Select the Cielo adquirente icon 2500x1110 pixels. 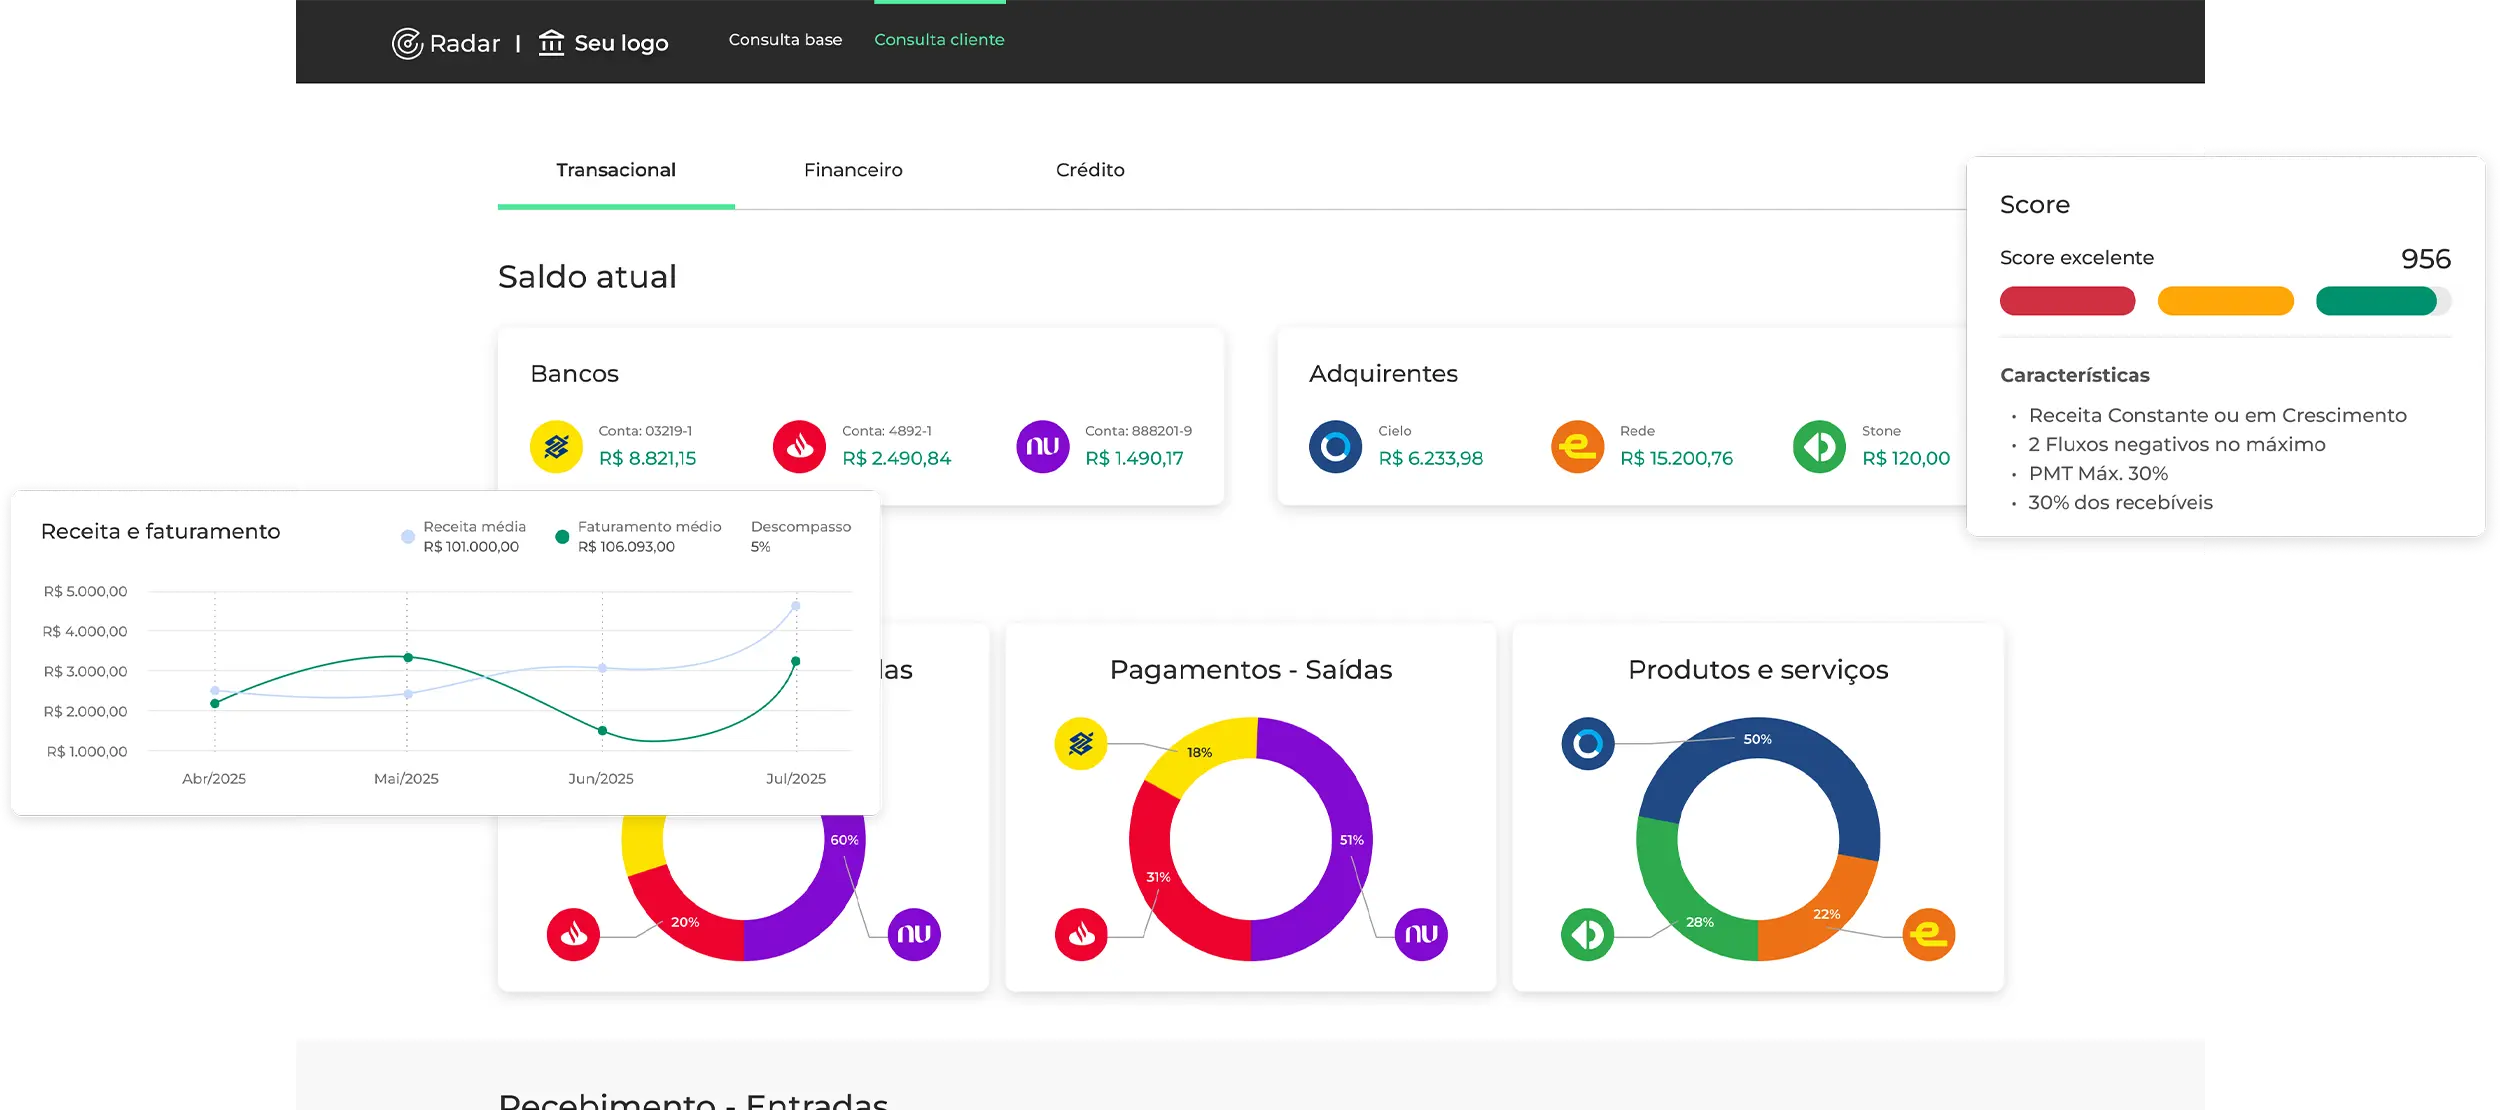pyautogui.click(x=1334, y=446)
